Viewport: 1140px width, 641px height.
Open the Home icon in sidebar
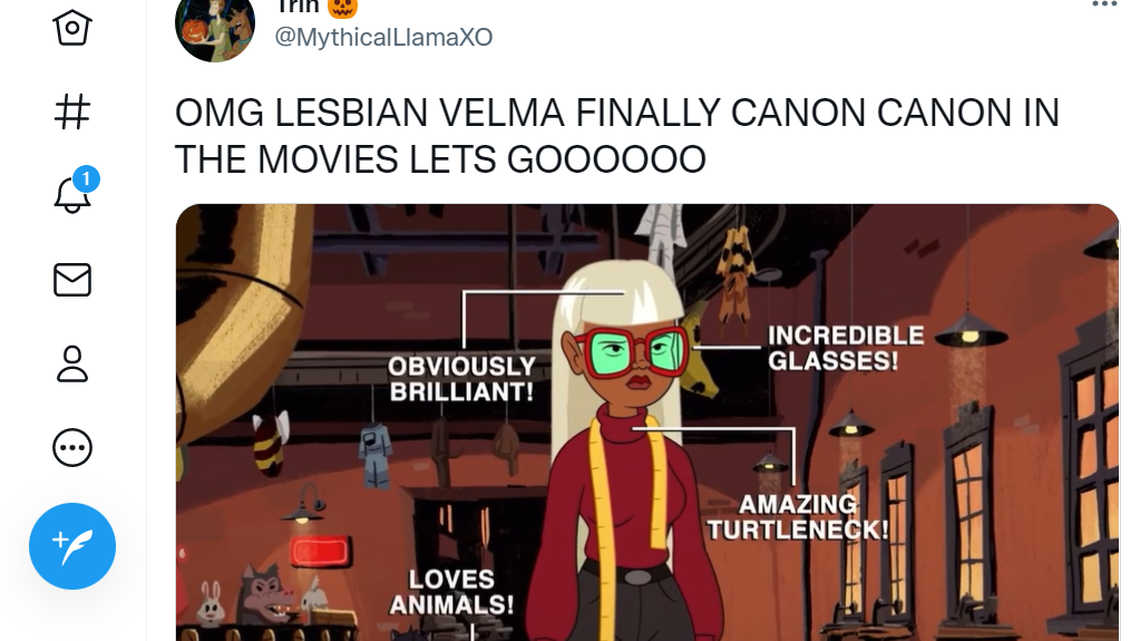click(72, 28)
